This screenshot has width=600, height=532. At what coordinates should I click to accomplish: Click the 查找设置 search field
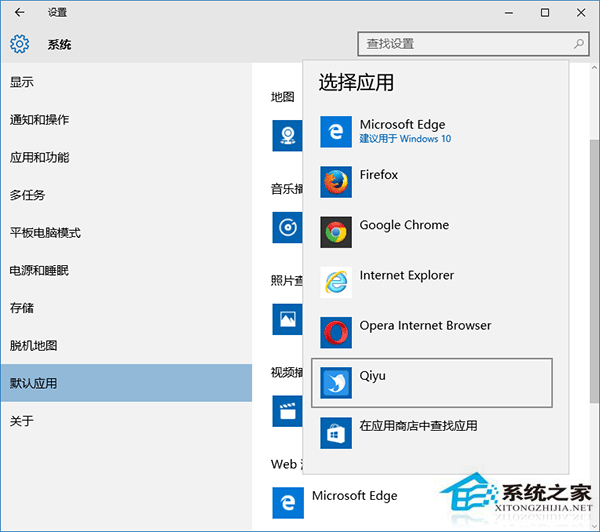[473, 44]
